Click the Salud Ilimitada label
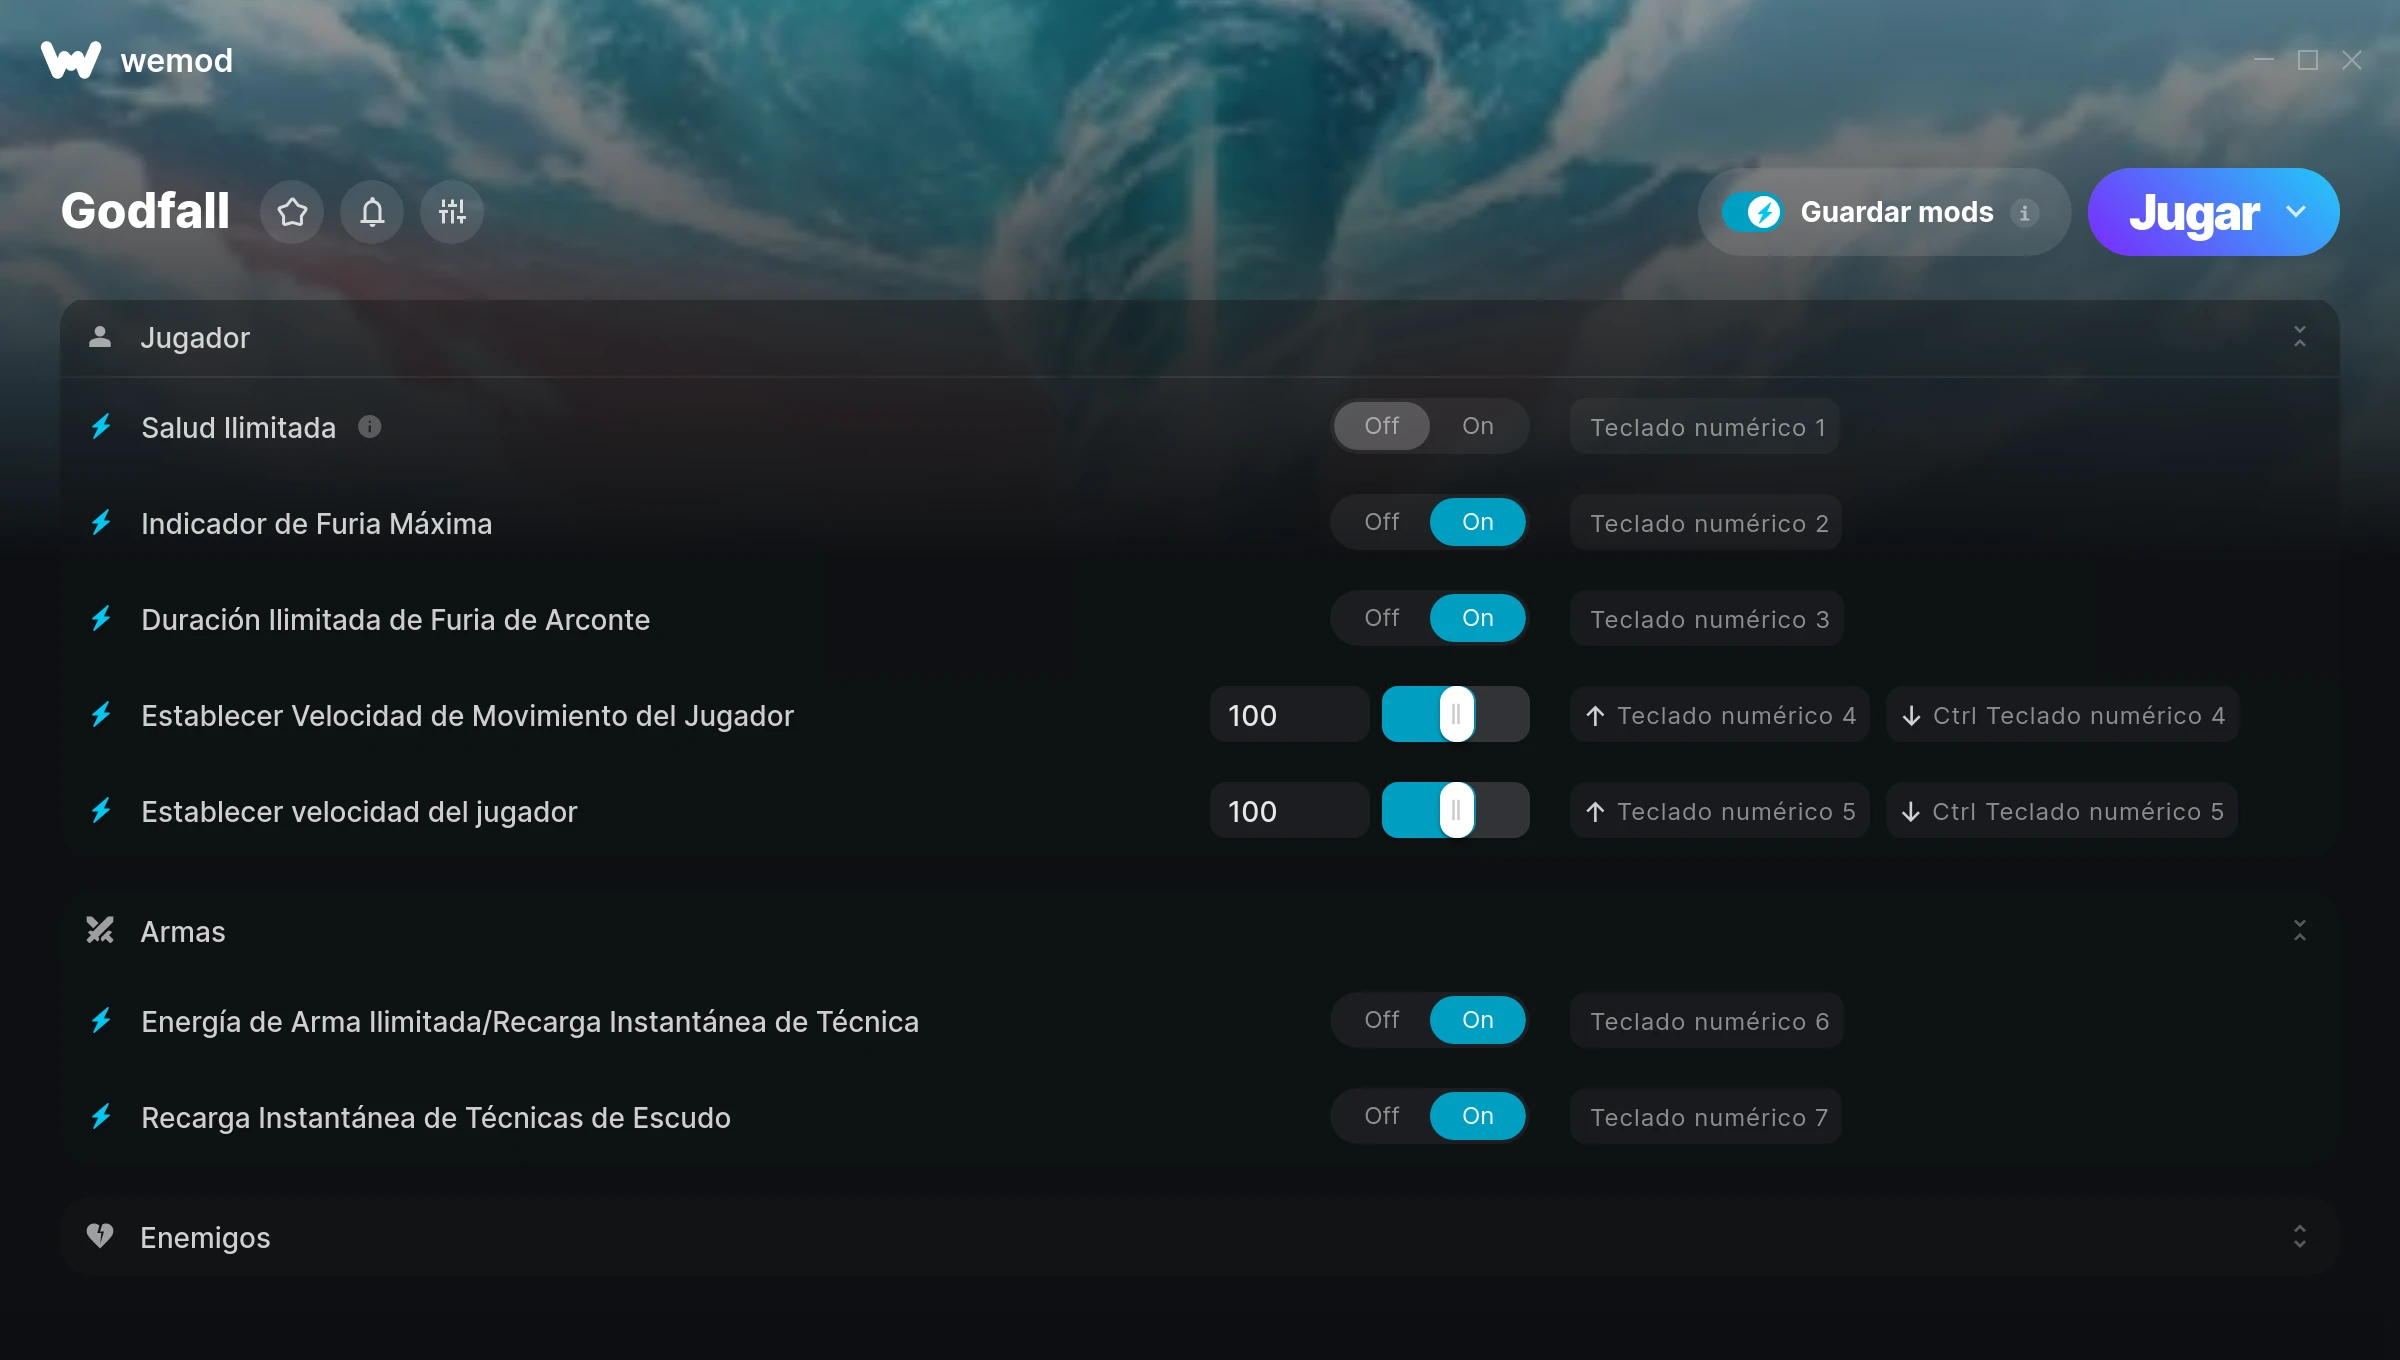The image size is (2400, 1360). [x=238, y=427]
